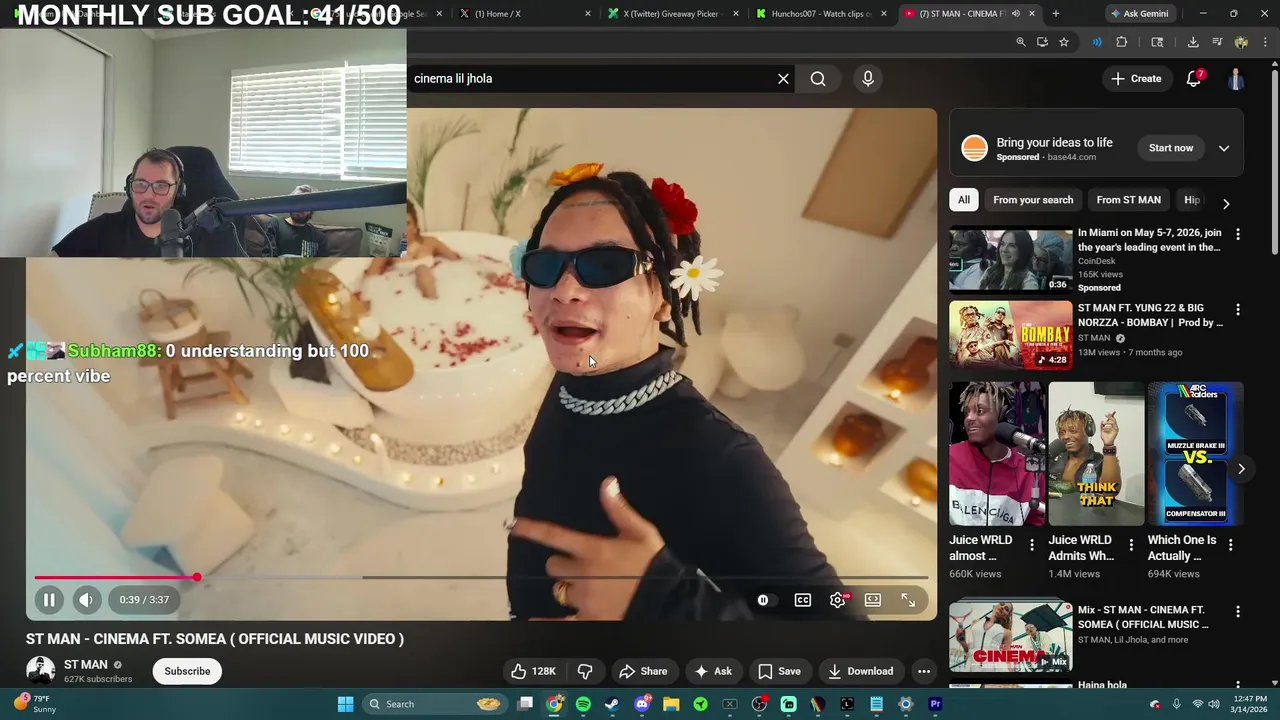Switch to theater mode
This screenshot has height=720, width=1280.
coord(873,600)
